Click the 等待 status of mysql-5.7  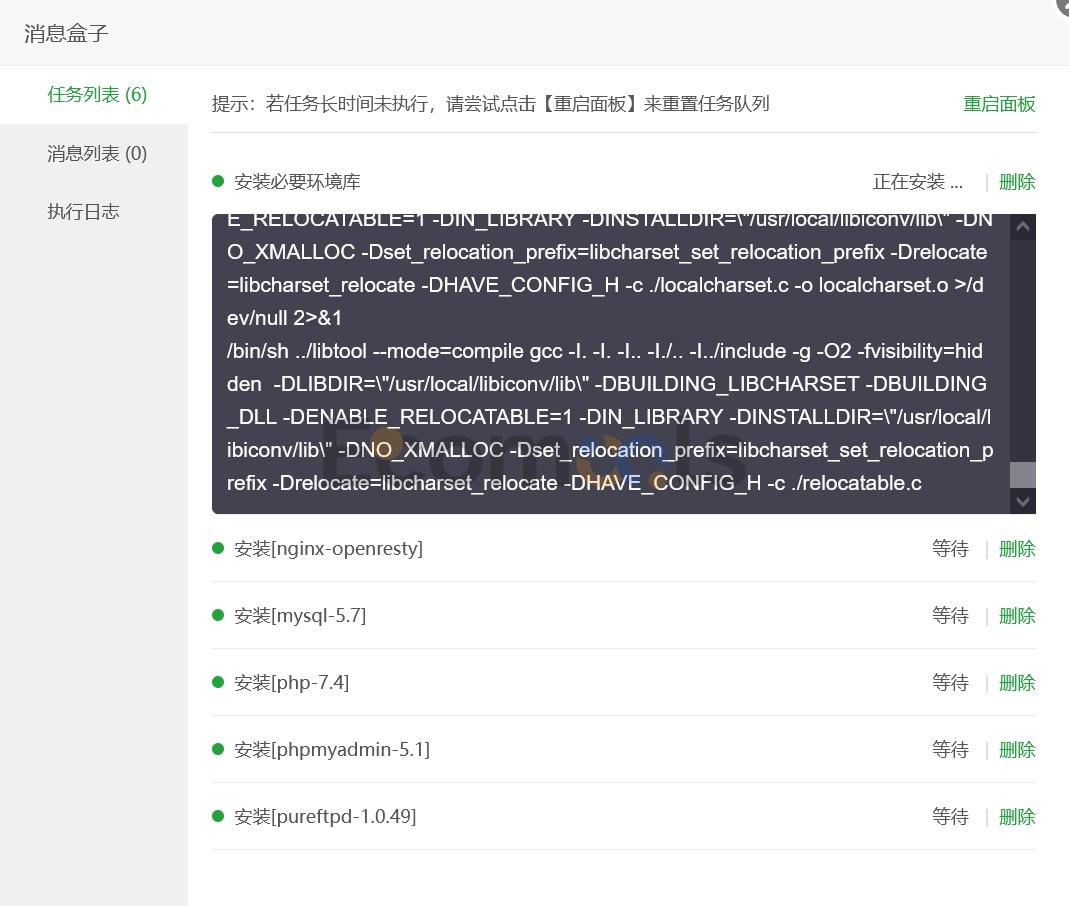pyautogui.click(x=950, y=616)
